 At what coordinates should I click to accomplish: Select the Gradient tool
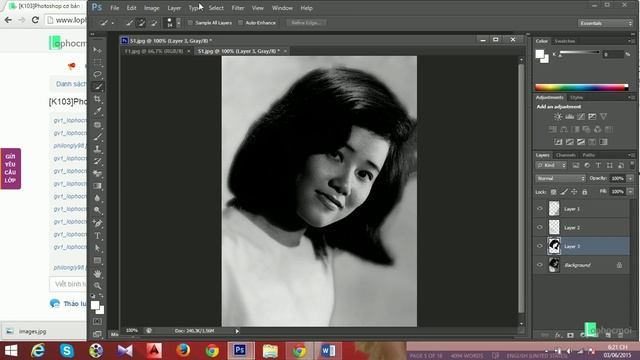[x=97, y=186]
